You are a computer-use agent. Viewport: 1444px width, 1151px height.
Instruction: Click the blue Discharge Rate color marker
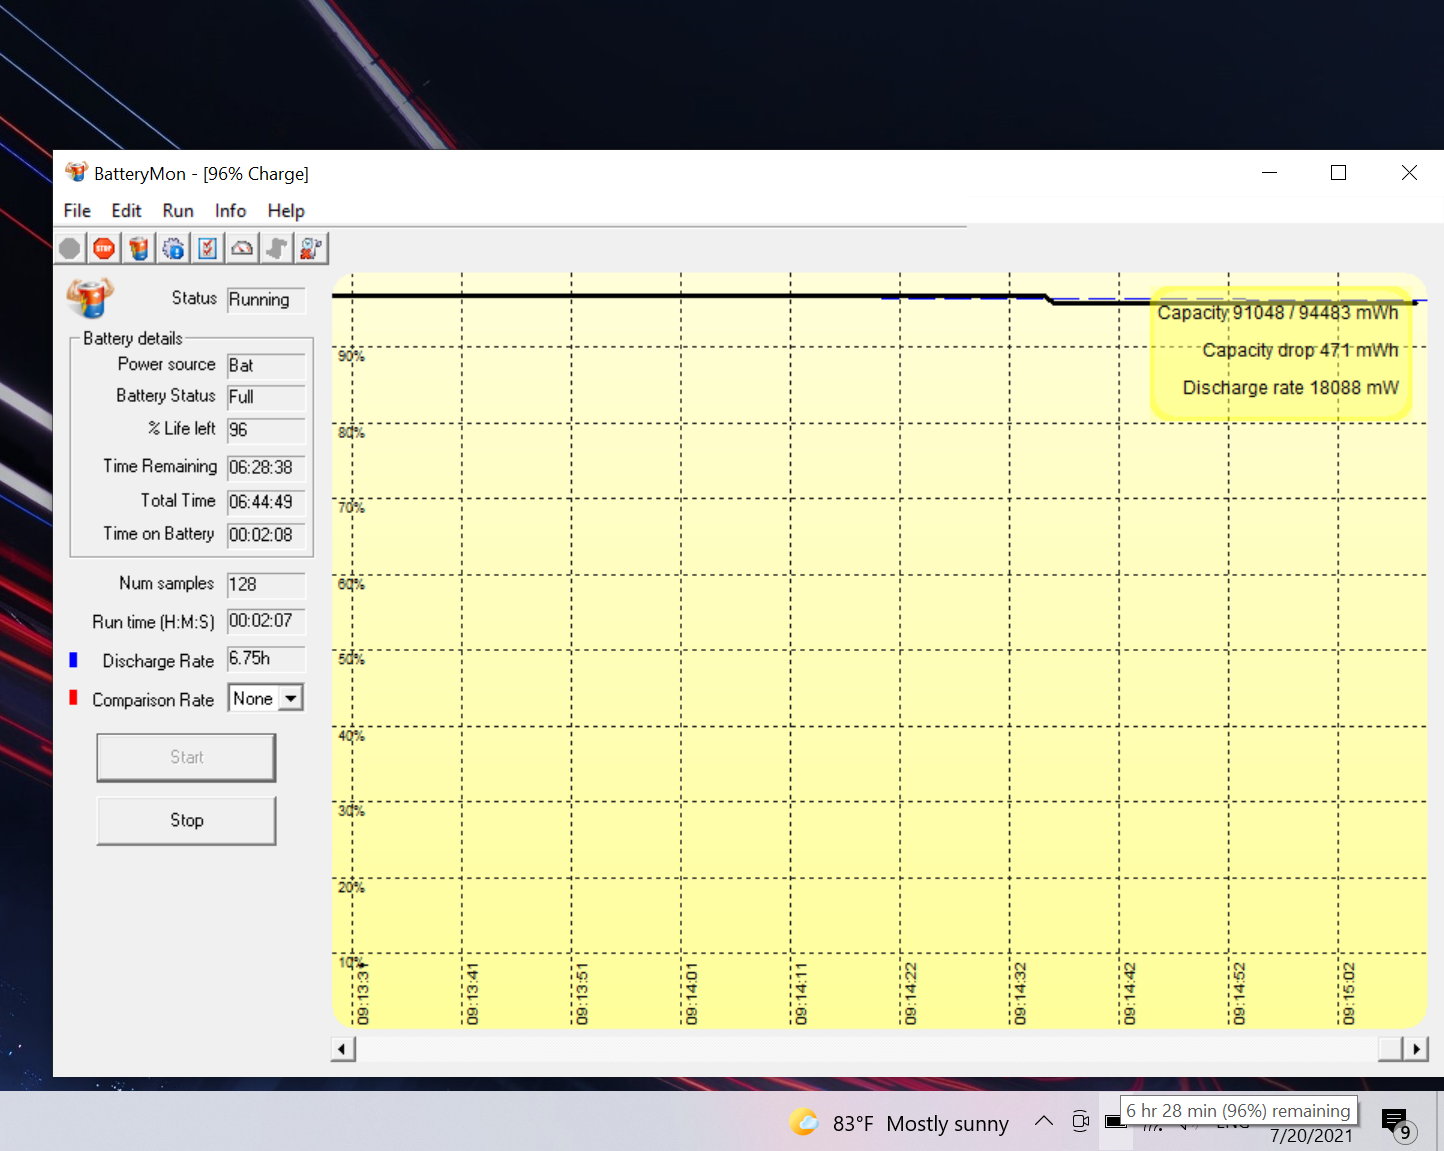pyautogui.click(x=73, y=660)
